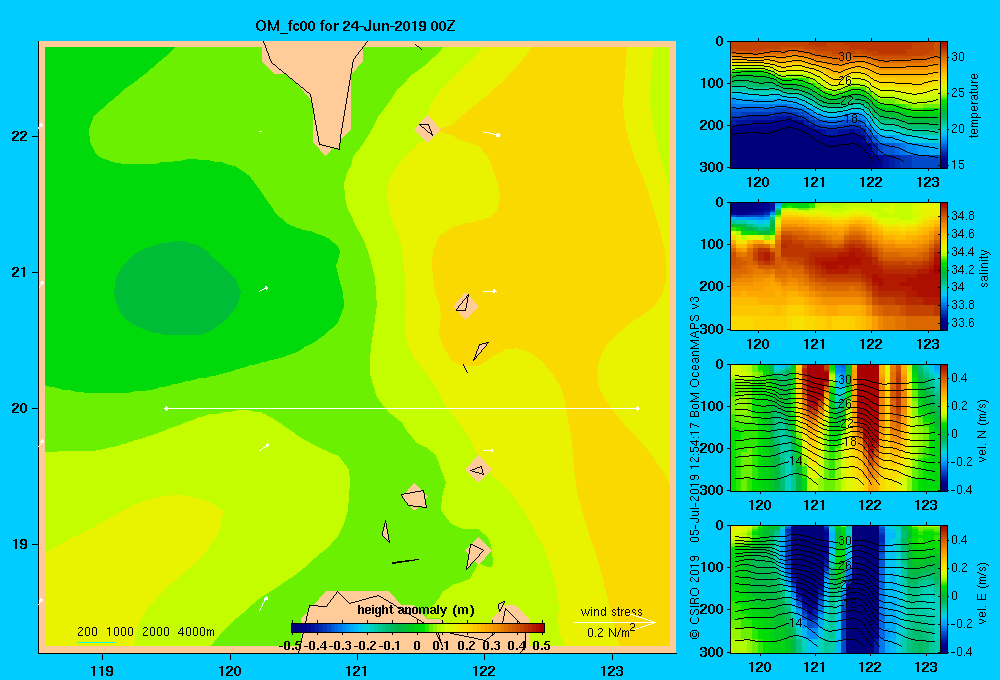Click the wind vector near 19.7N 120.3E
Viewport: 1000px width, 680px height.
264,447
